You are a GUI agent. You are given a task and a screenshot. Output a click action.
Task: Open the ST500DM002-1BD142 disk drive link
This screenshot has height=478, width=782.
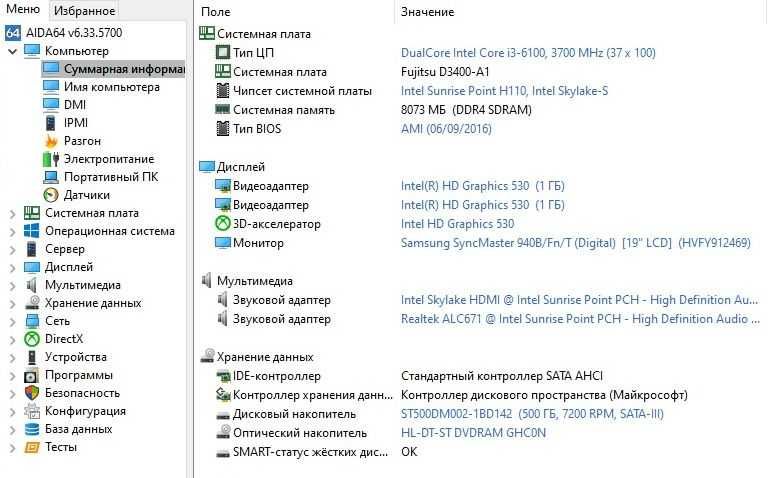tap(532, 414)
